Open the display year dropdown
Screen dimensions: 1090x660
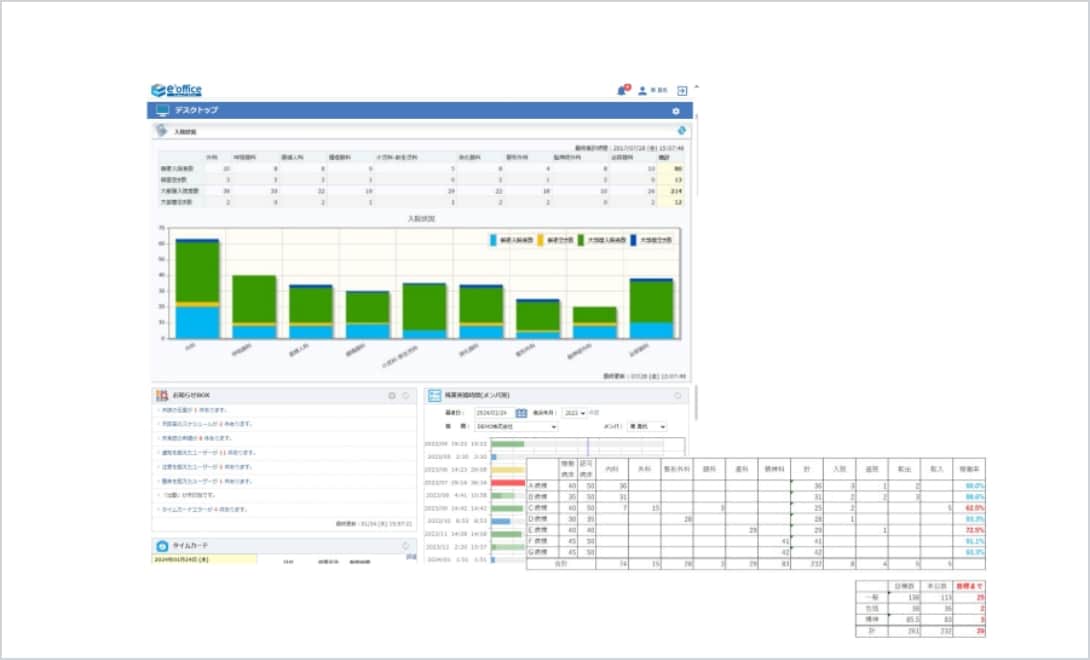click(x=574, y=413)
